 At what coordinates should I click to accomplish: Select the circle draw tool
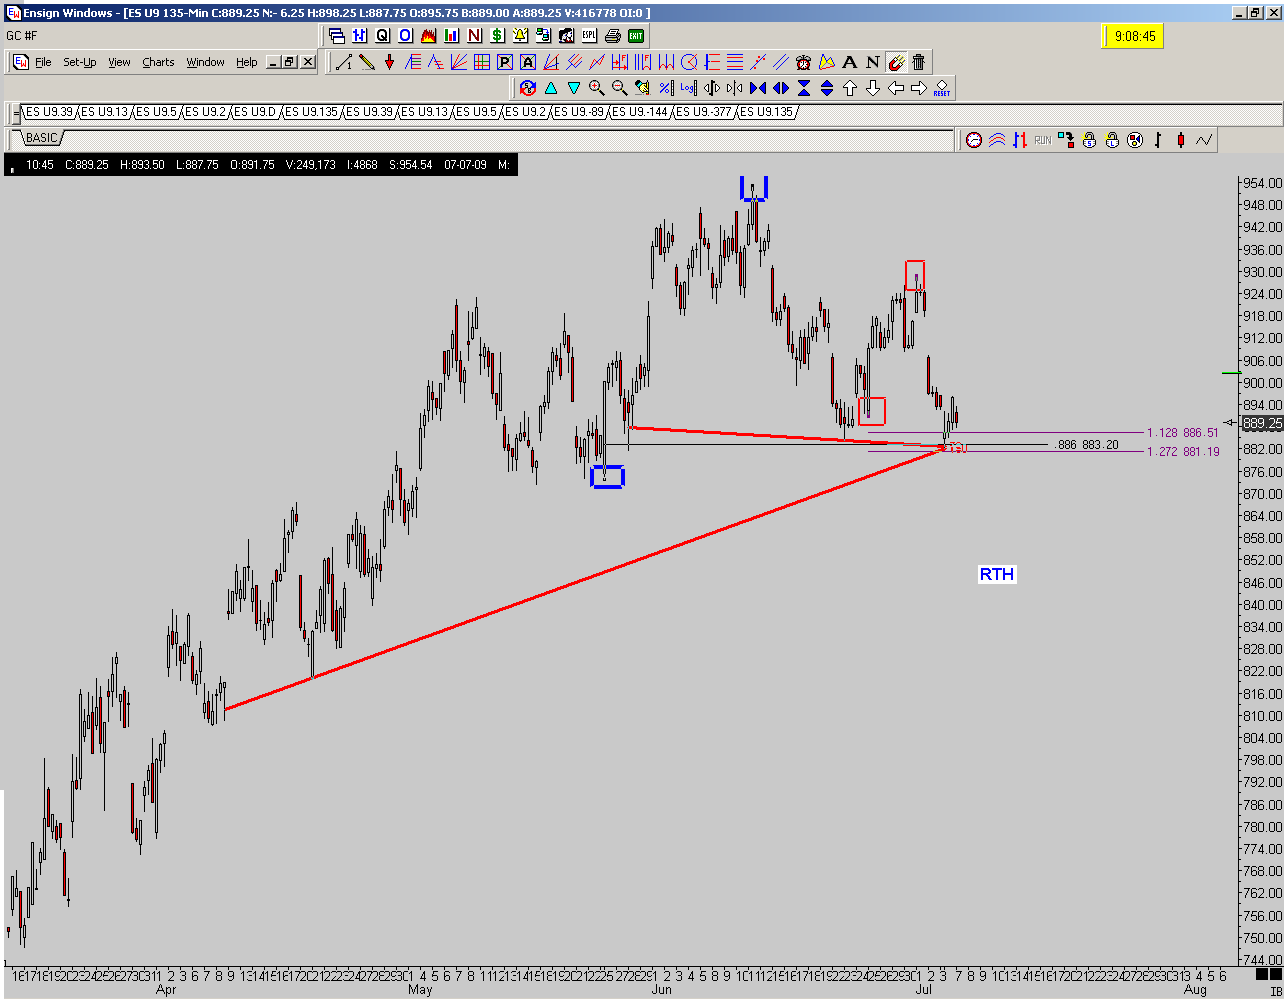click(x=688, y=62)
